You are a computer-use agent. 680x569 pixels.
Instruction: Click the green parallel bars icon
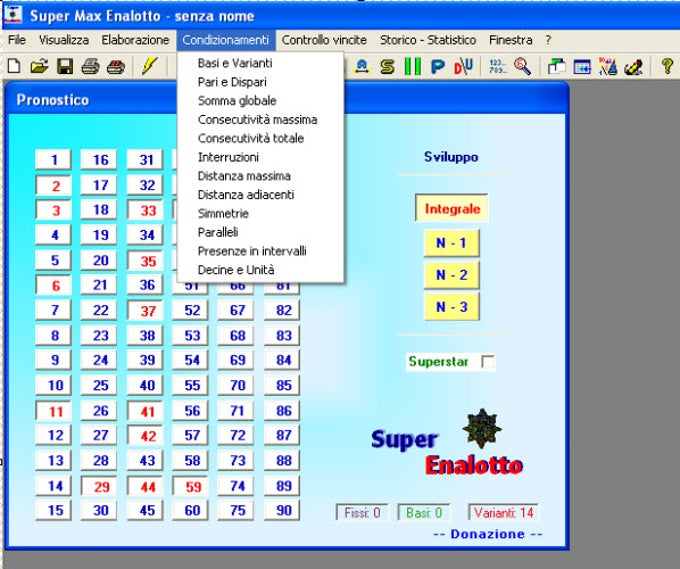tap(412, 66)
